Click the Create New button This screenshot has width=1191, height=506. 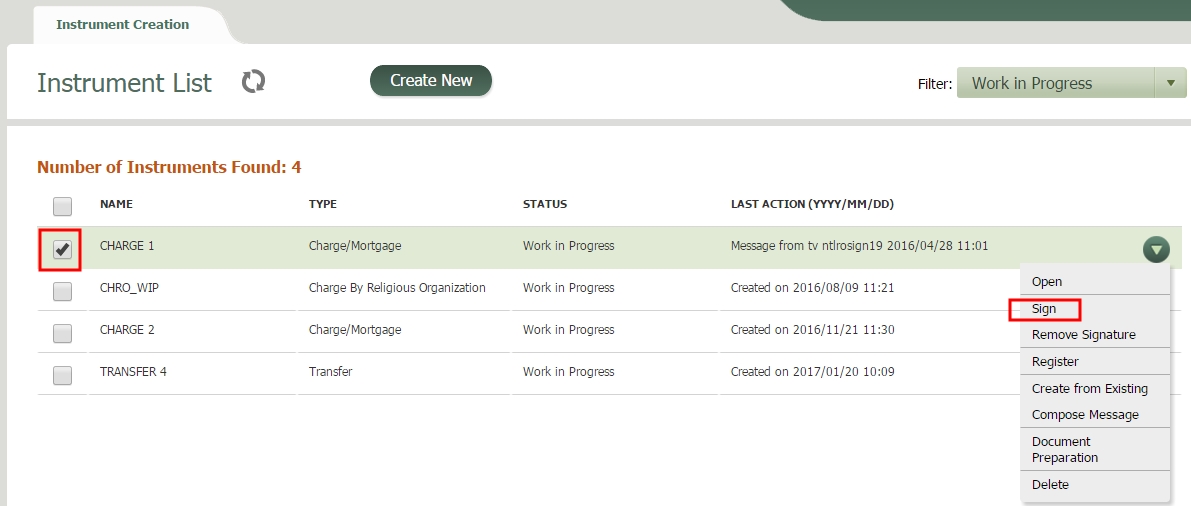coord(431,81)
